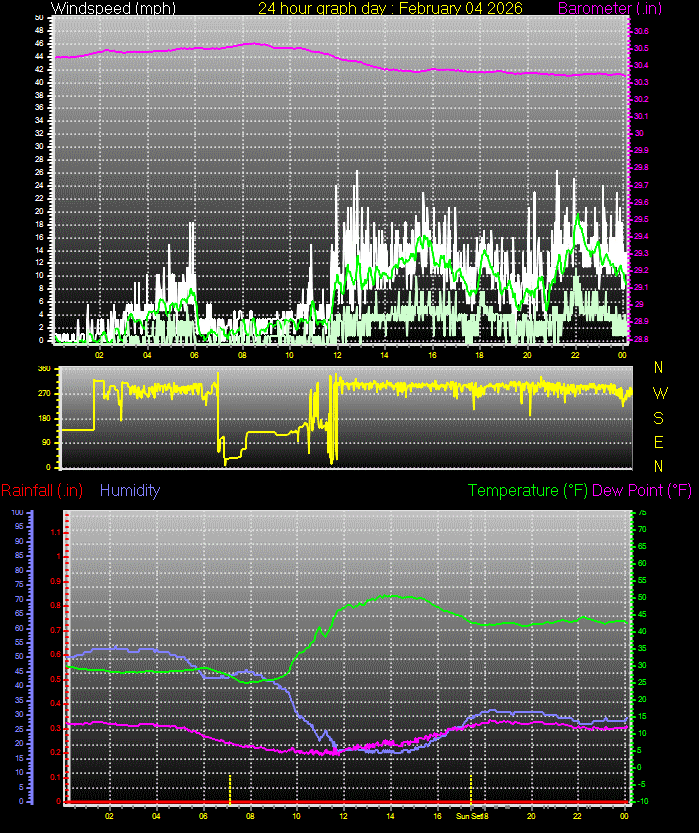Click the '-10' temperature axis value
Screen dimensions: 699x833
pyautogui.click(x=642, y=801)
